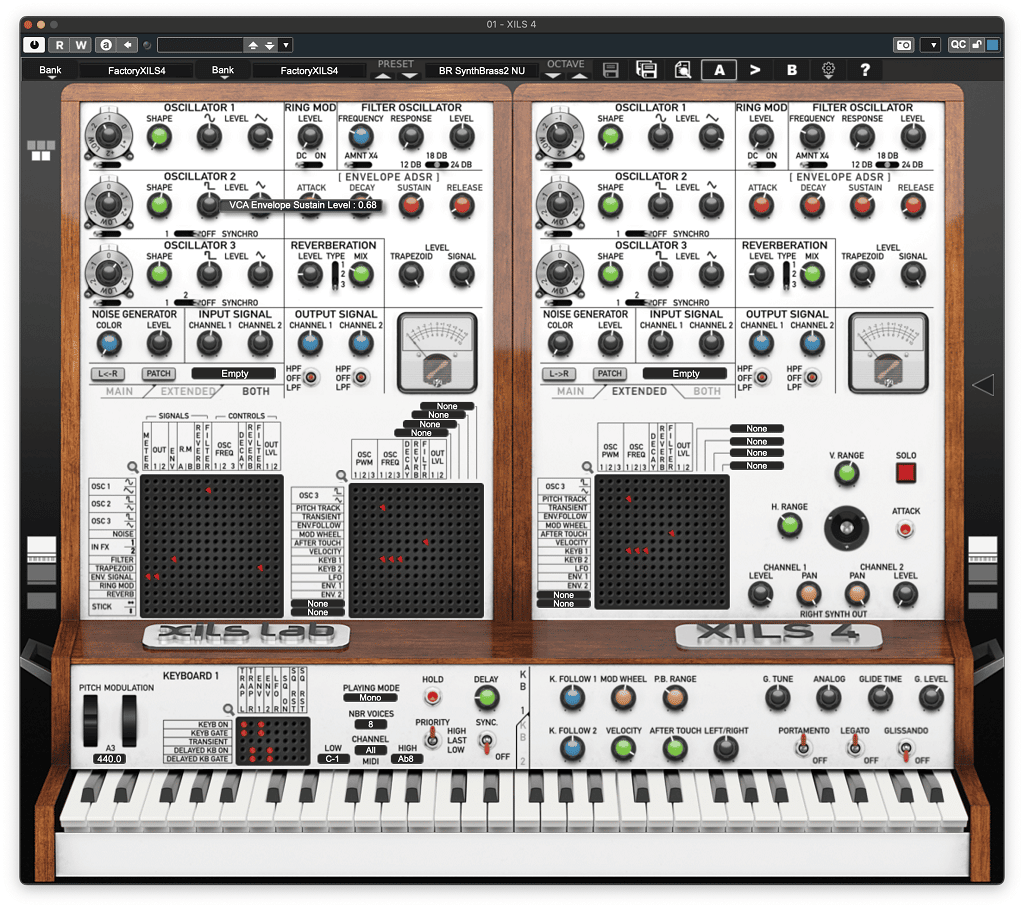Click the orange Channel 1 Pan knob

pyautogui.click(x=808, y=594)
